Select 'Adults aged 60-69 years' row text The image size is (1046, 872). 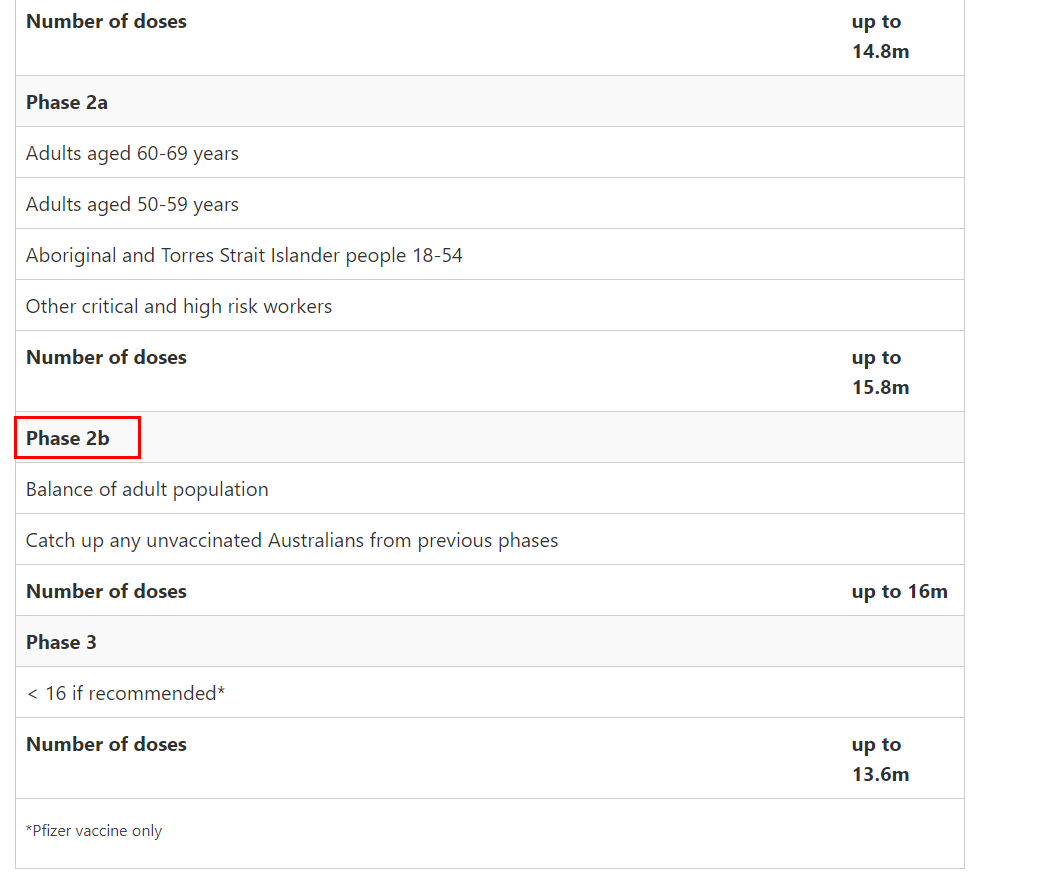pos(132,153)
